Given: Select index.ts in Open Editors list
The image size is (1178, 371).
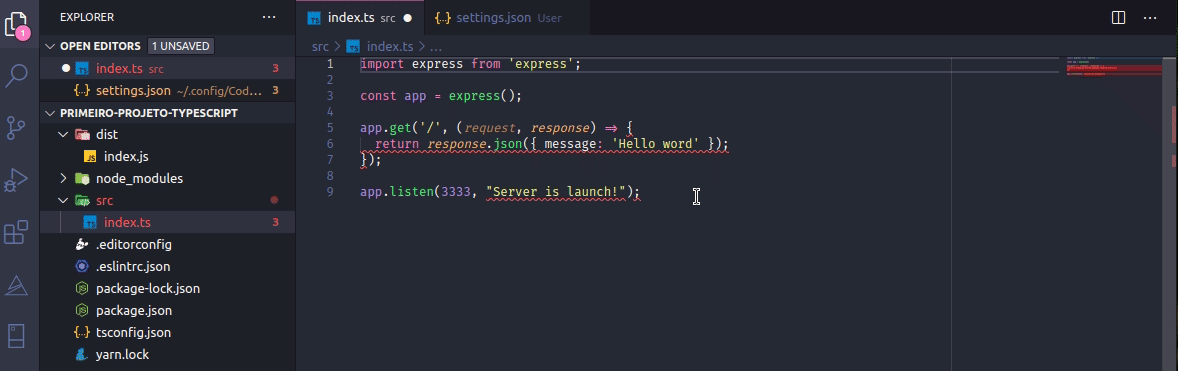Looking at the screenshot, I should 168,68.
